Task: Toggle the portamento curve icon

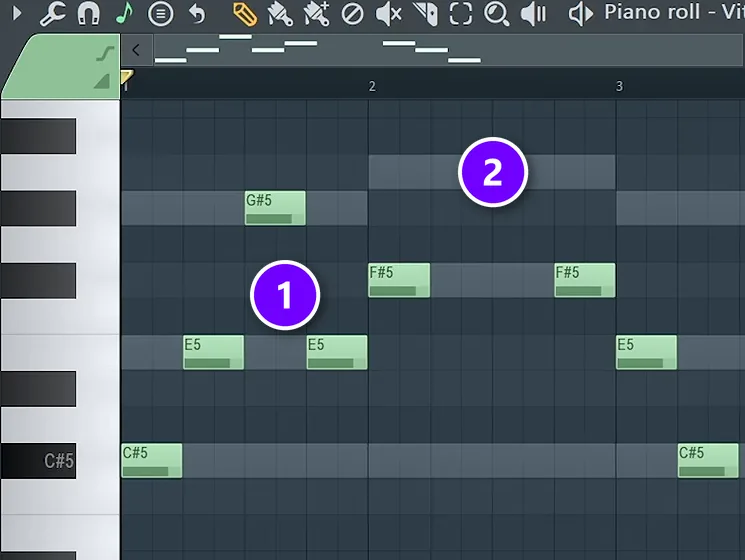Action: coord(105,54)
